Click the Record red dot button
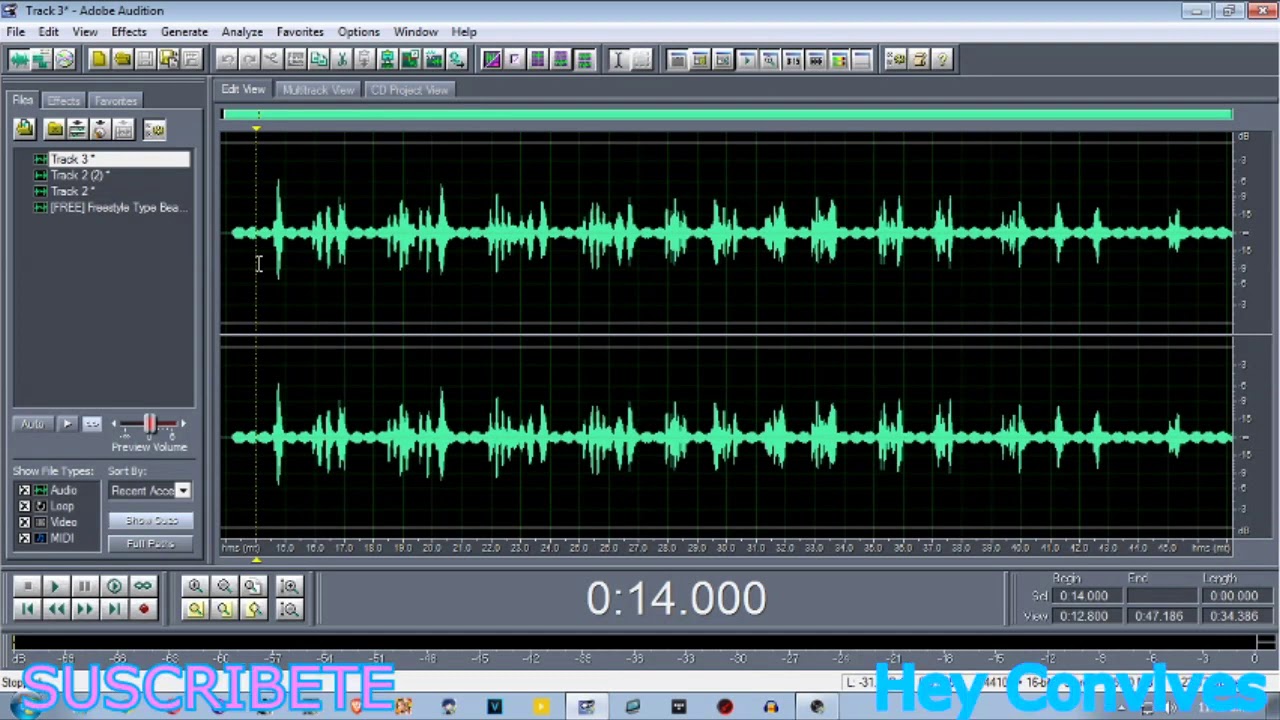Screen dimensions: 1280x720 [x=143, y=609]
